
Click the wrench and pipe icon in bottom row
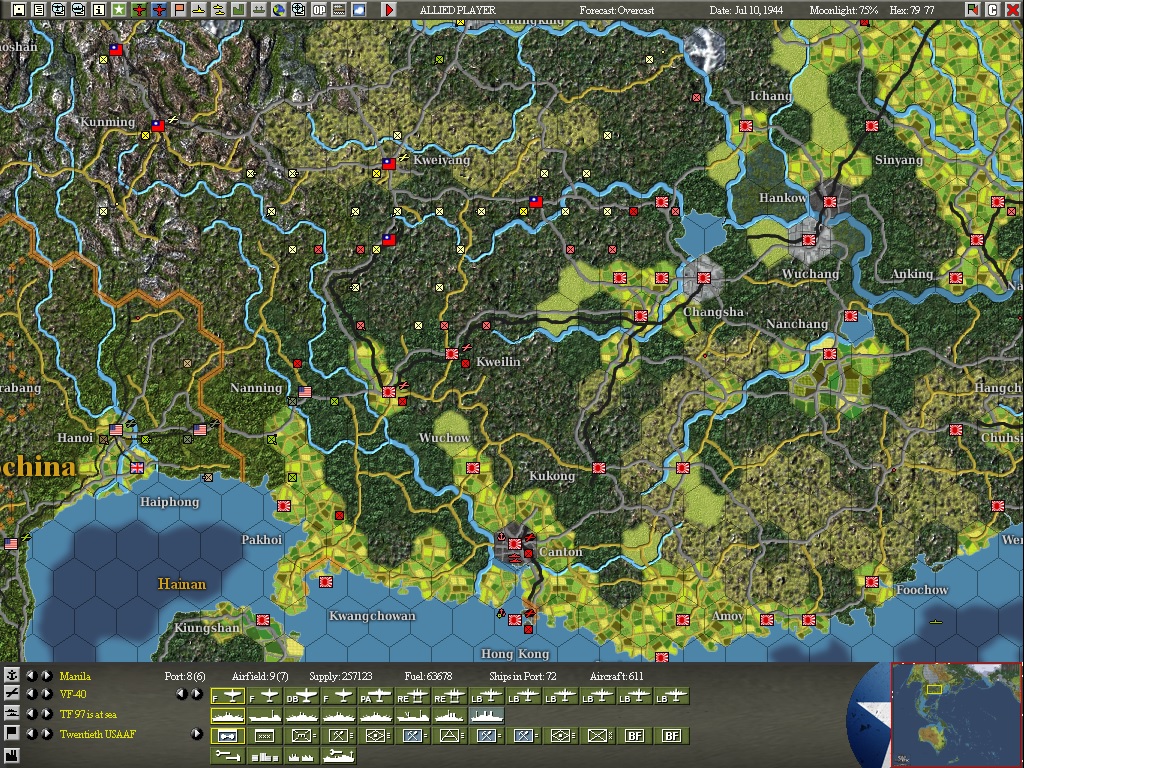coord(228,756)
